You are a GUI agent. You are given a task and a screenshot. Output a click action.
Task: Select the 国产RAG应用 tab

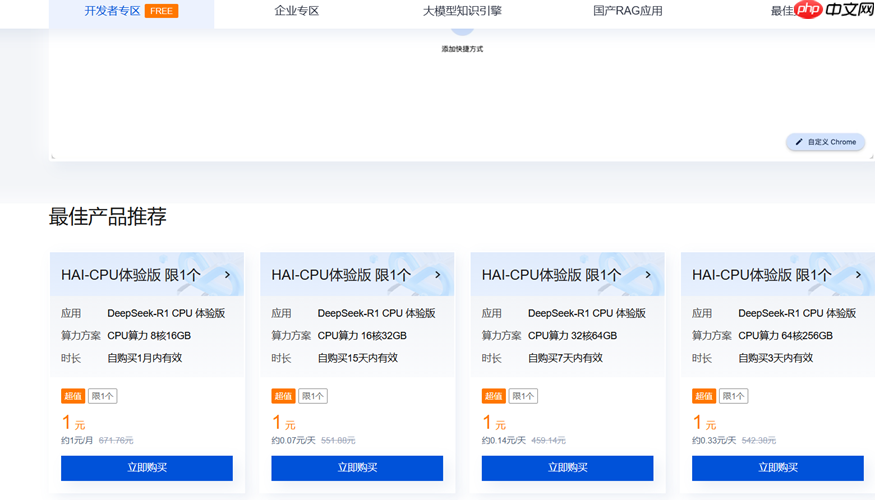pyautogui.click(x=628, y=11)
